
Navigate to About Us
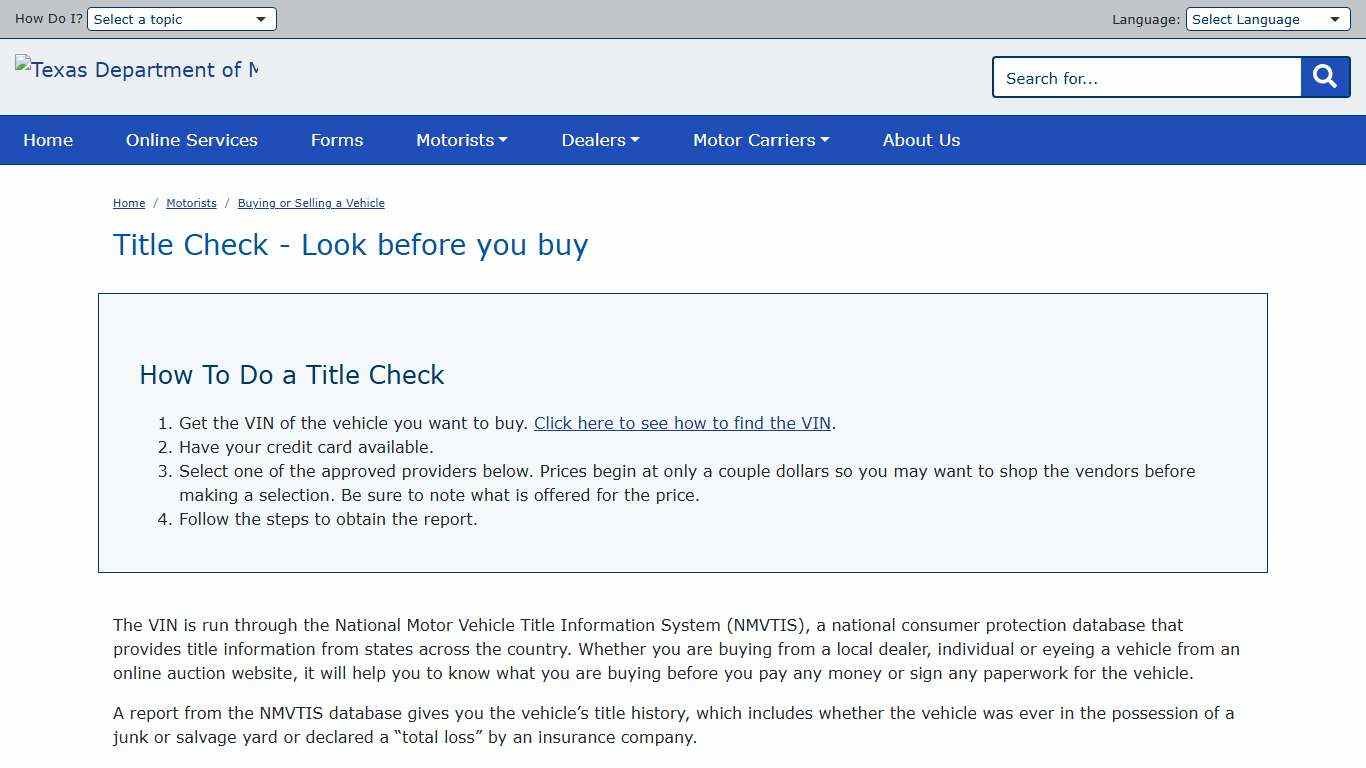pyautogui.click(x=920, y=140)
